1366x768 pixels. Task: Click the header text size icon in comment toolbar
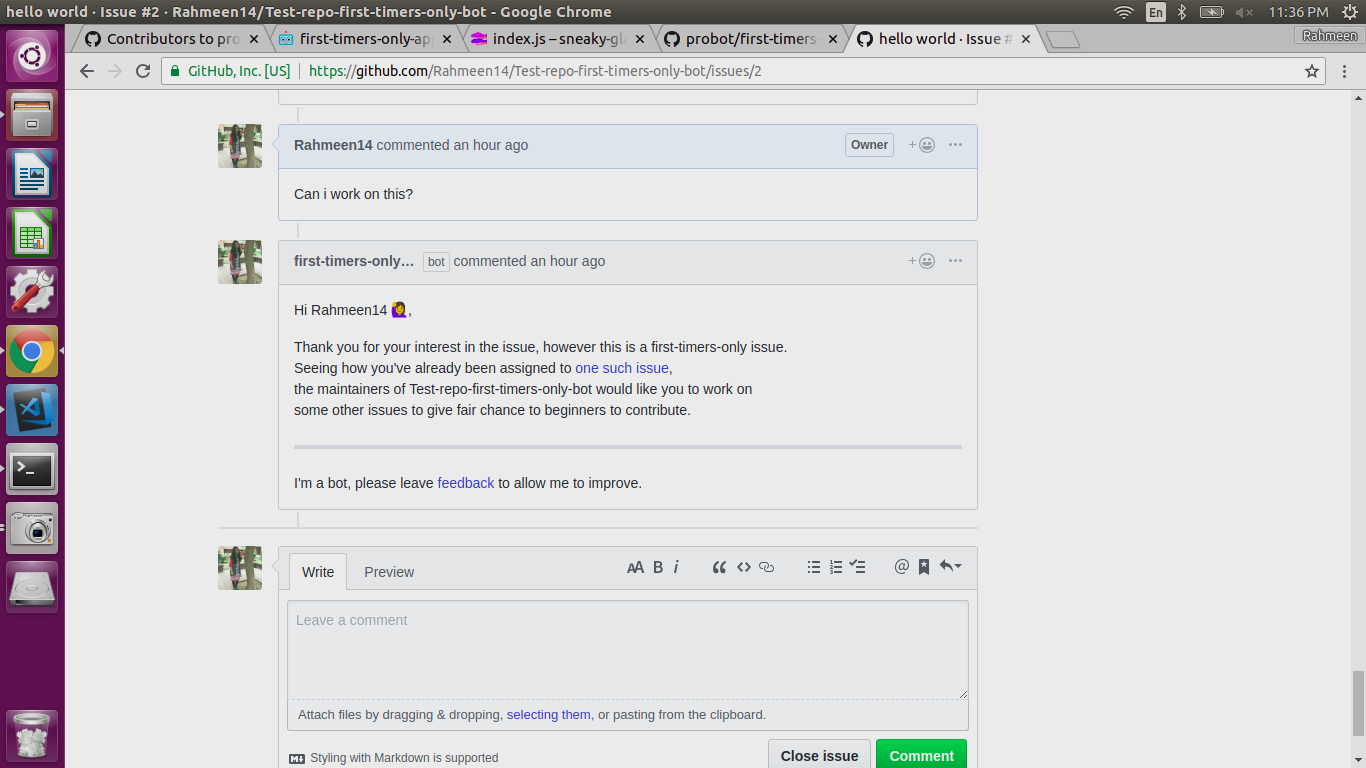tap(635, 567)
